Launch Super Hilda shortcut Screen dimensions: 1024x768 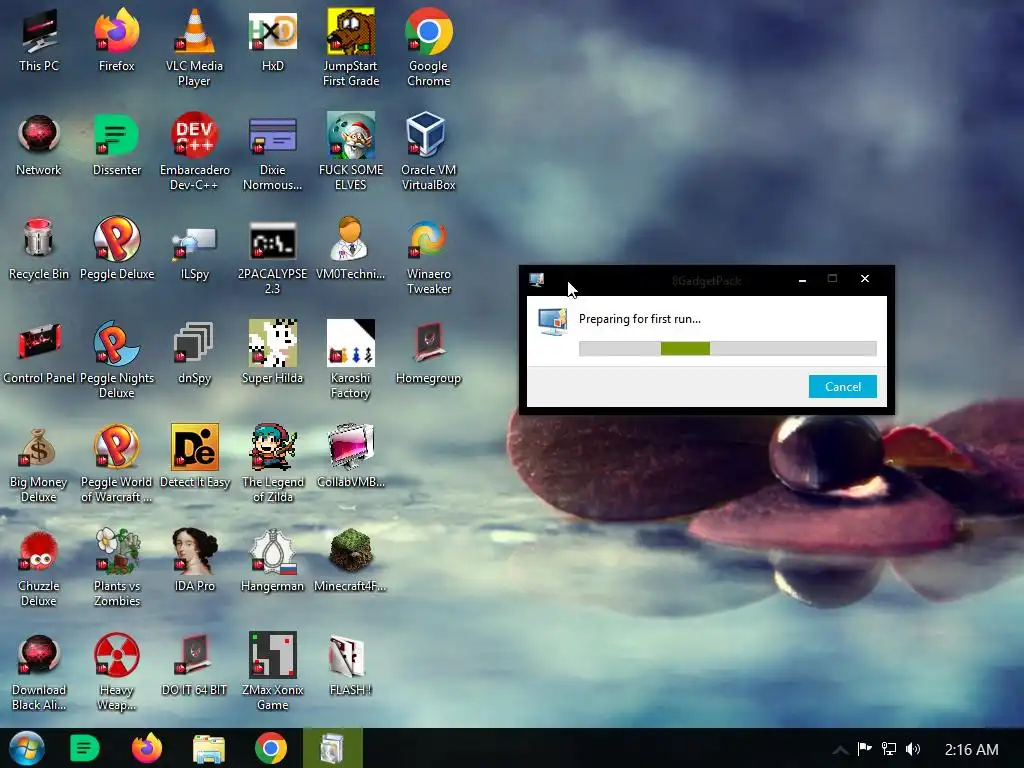click(x=272, y=352)
